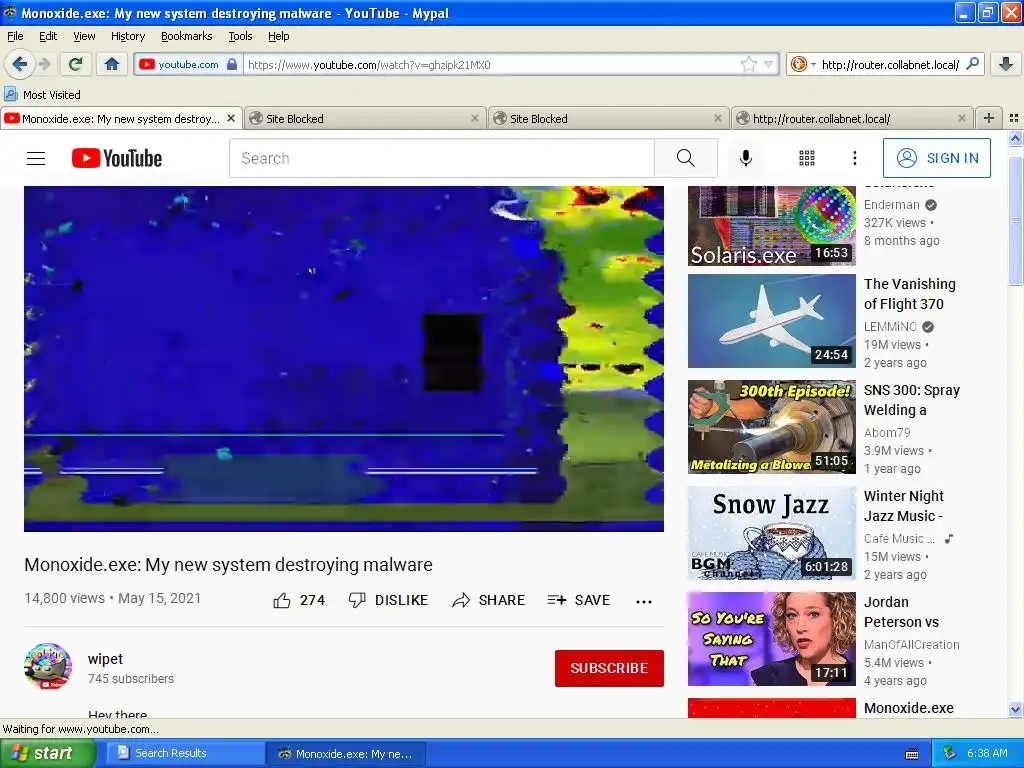Viewport: 1024px width, 768px height.
Task: Open The Vanishing of Flight 370 video
Action: pyautogui.click(x=909, y=294)
